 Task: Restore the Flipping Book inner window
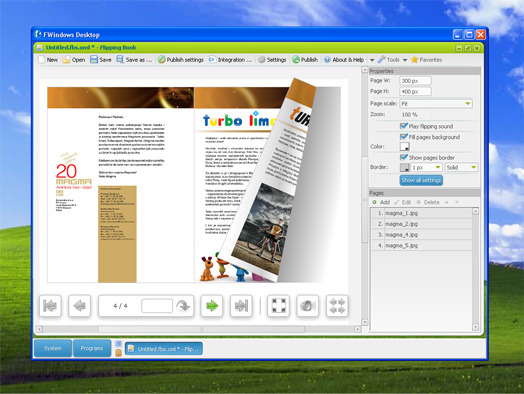[468, 48]
